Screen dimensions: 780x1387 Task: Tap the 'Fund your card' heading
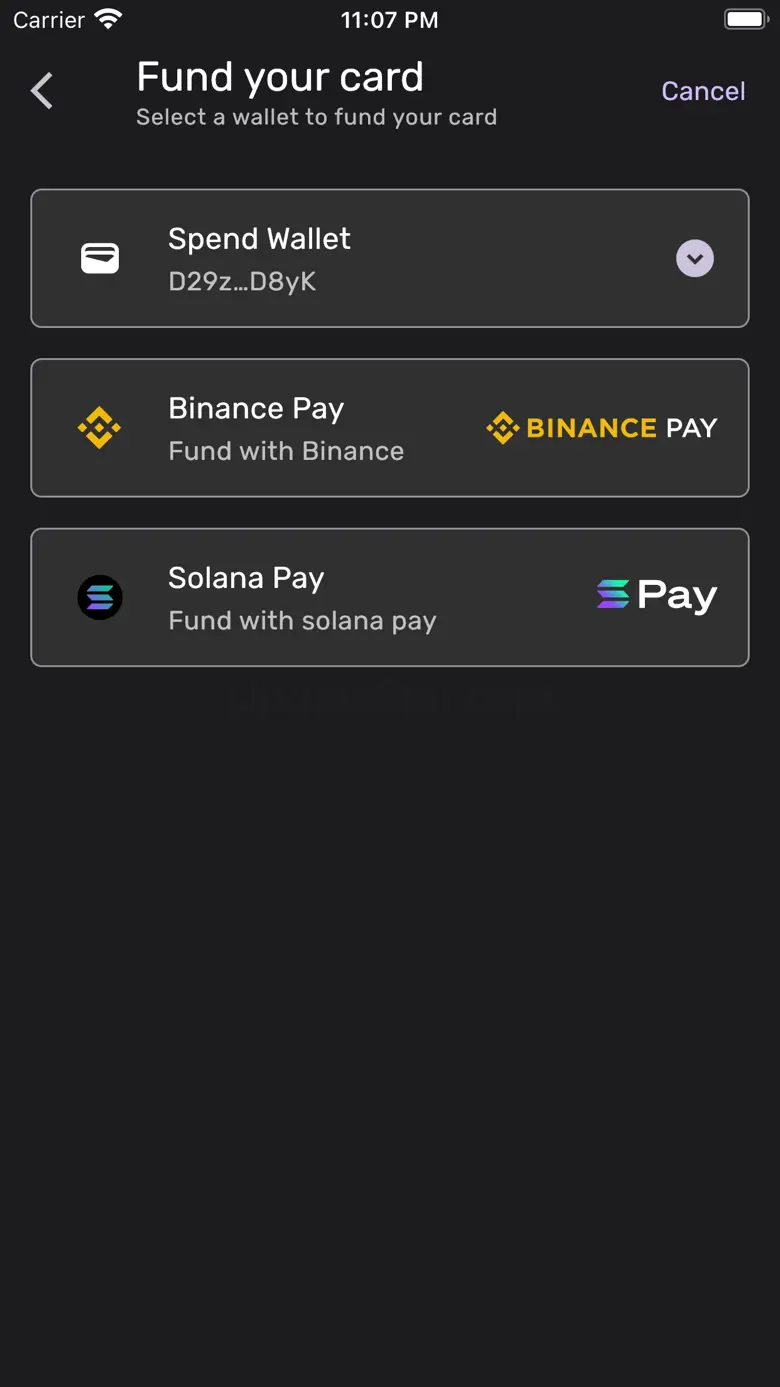click(280, 77)
